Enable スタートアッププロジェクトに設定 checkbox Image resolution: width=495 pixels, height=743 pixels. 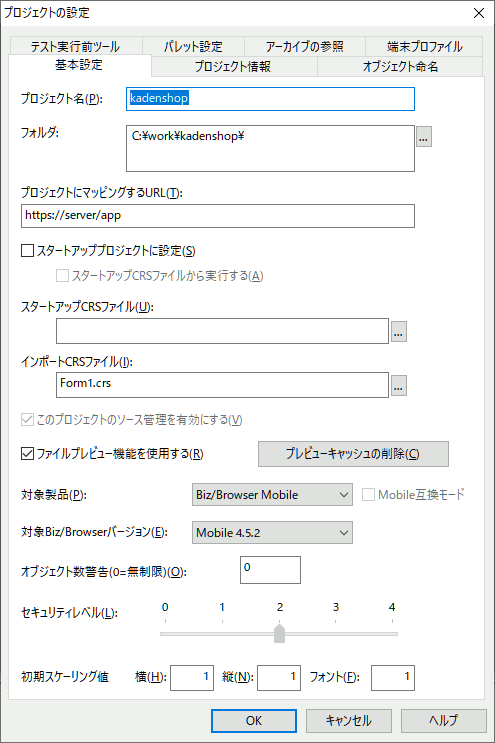click(x=27, y=250)
